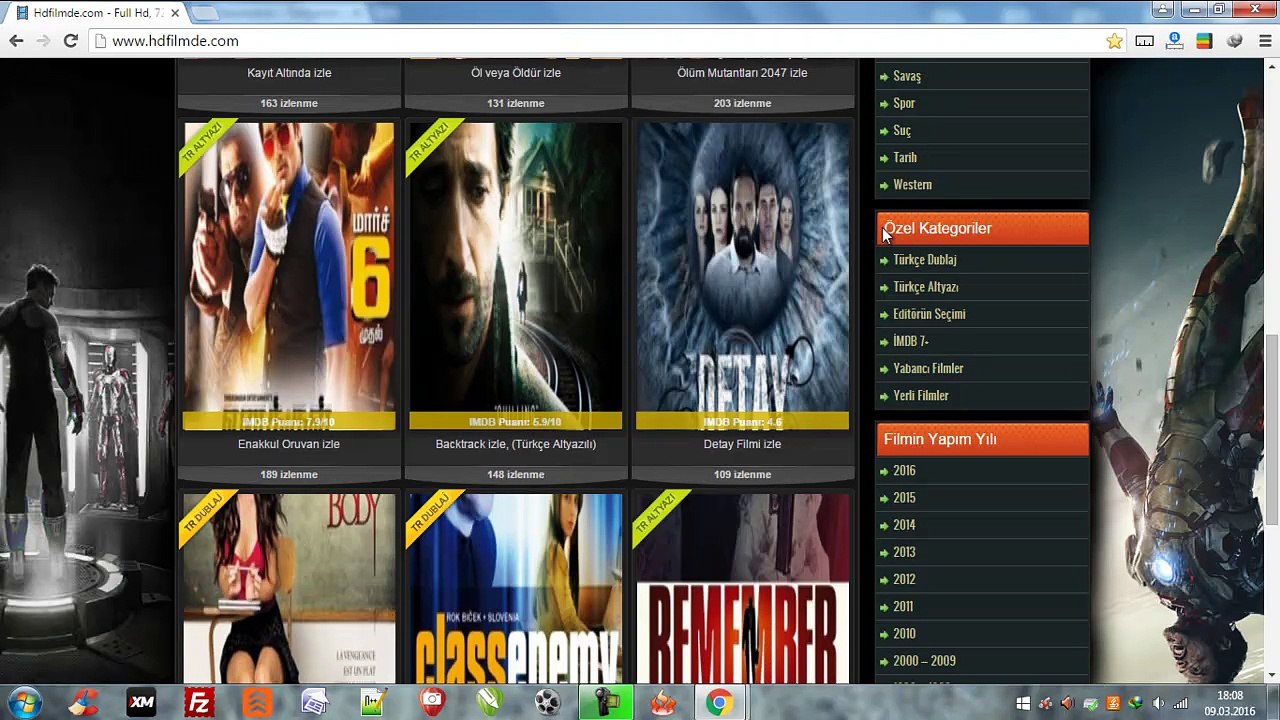Open the Windows Start menu
Screen dimensions: 1280x720
(25, 703)
